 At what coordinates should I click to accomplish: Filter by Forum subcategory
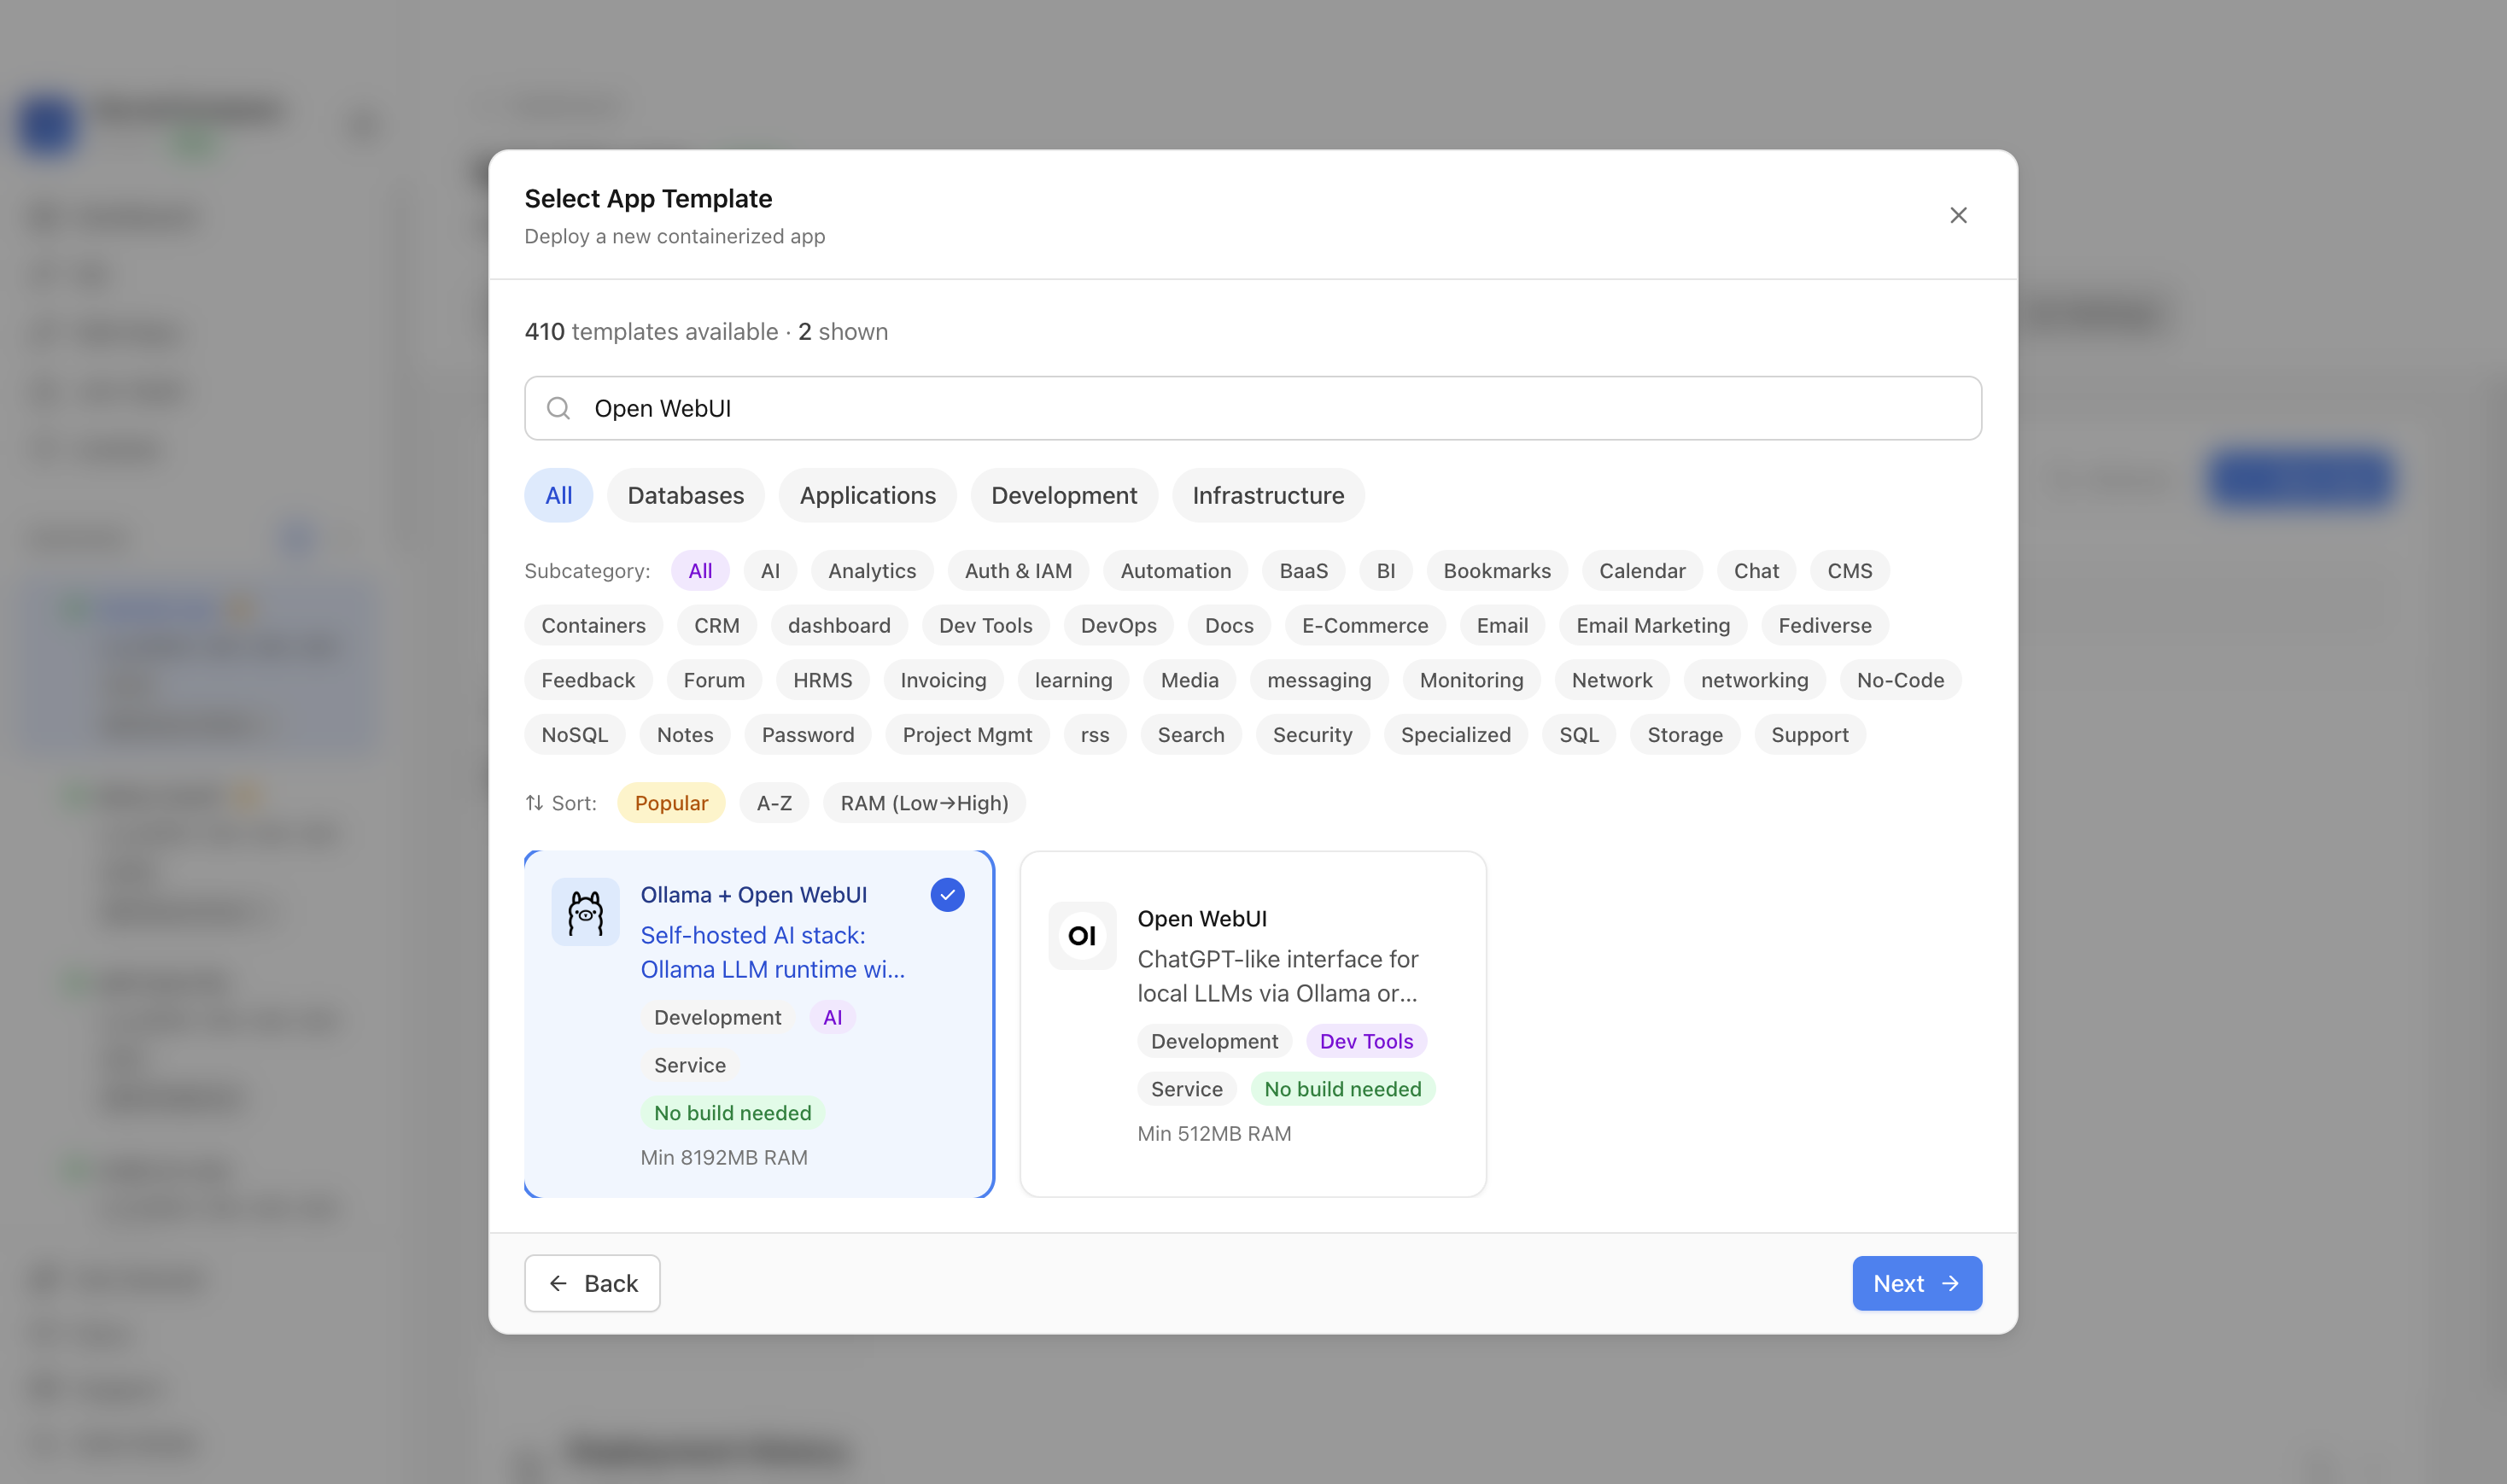click(x=714, y=680)
